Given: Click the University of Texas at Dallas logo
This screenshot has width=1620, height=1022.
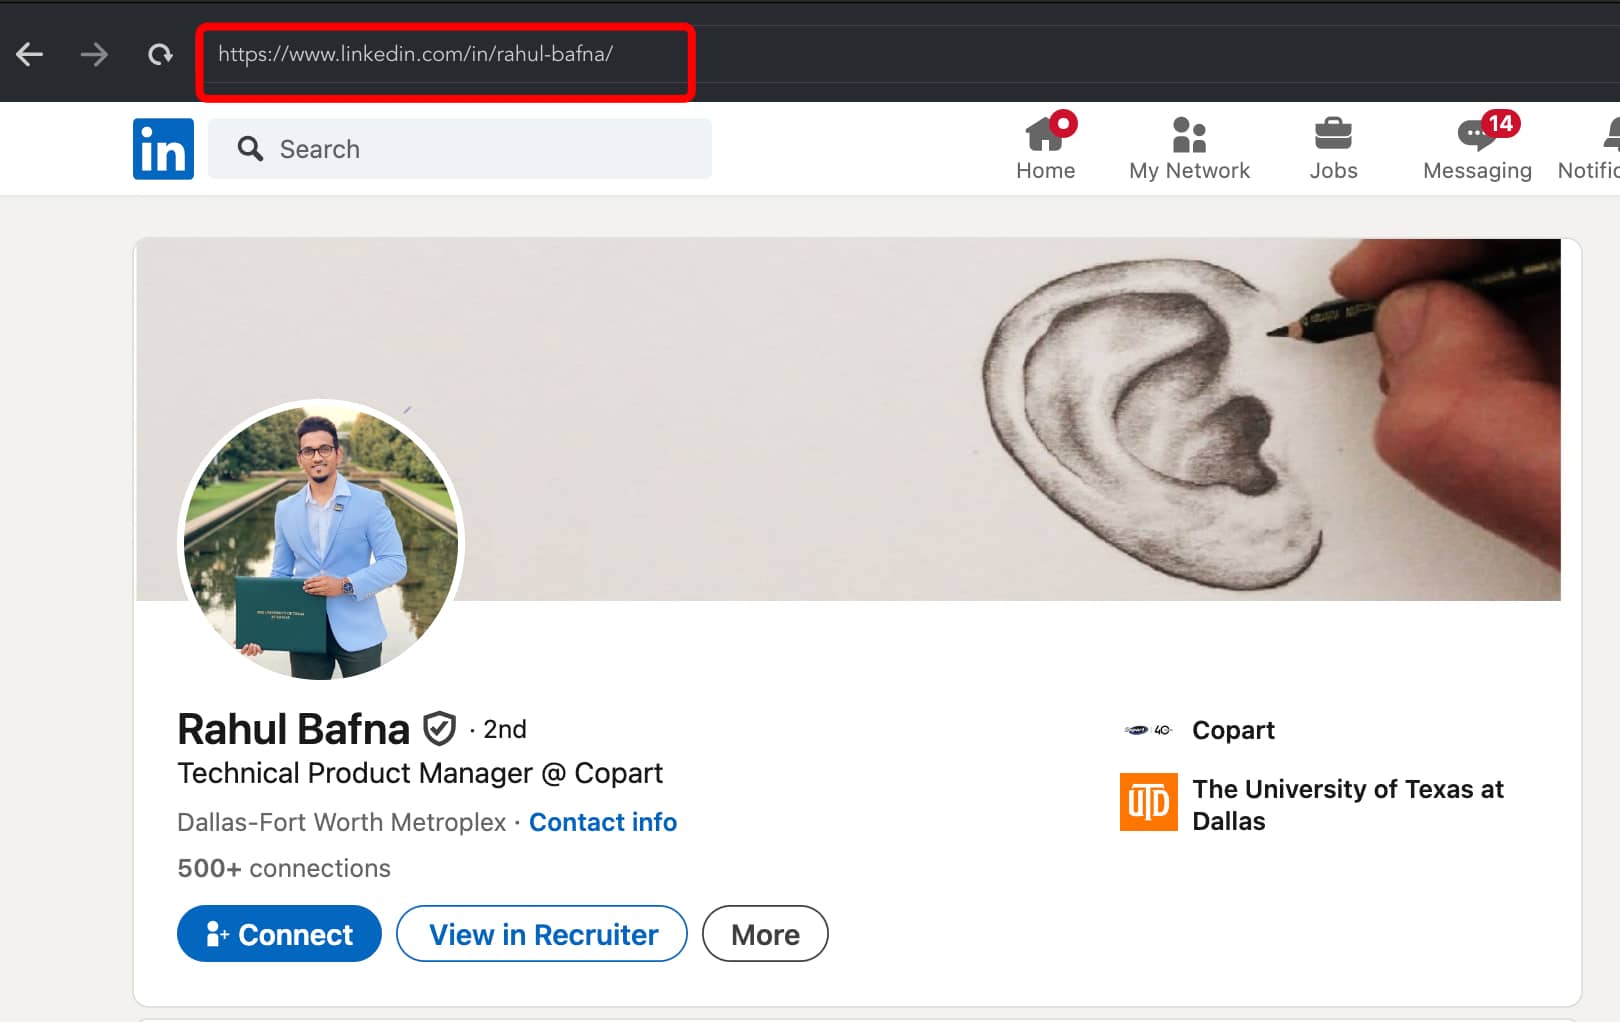Looking at the screenshot, I should pos(1148,803).
